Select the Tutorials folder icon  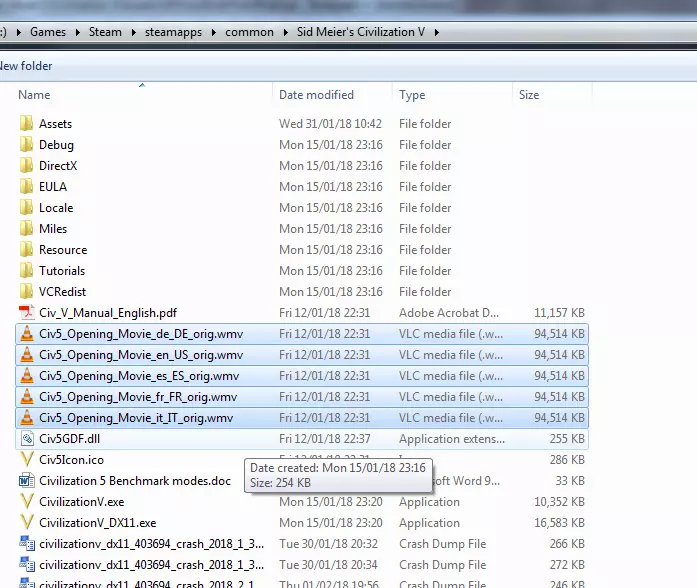pyautogui.click(x=27, y=270)
